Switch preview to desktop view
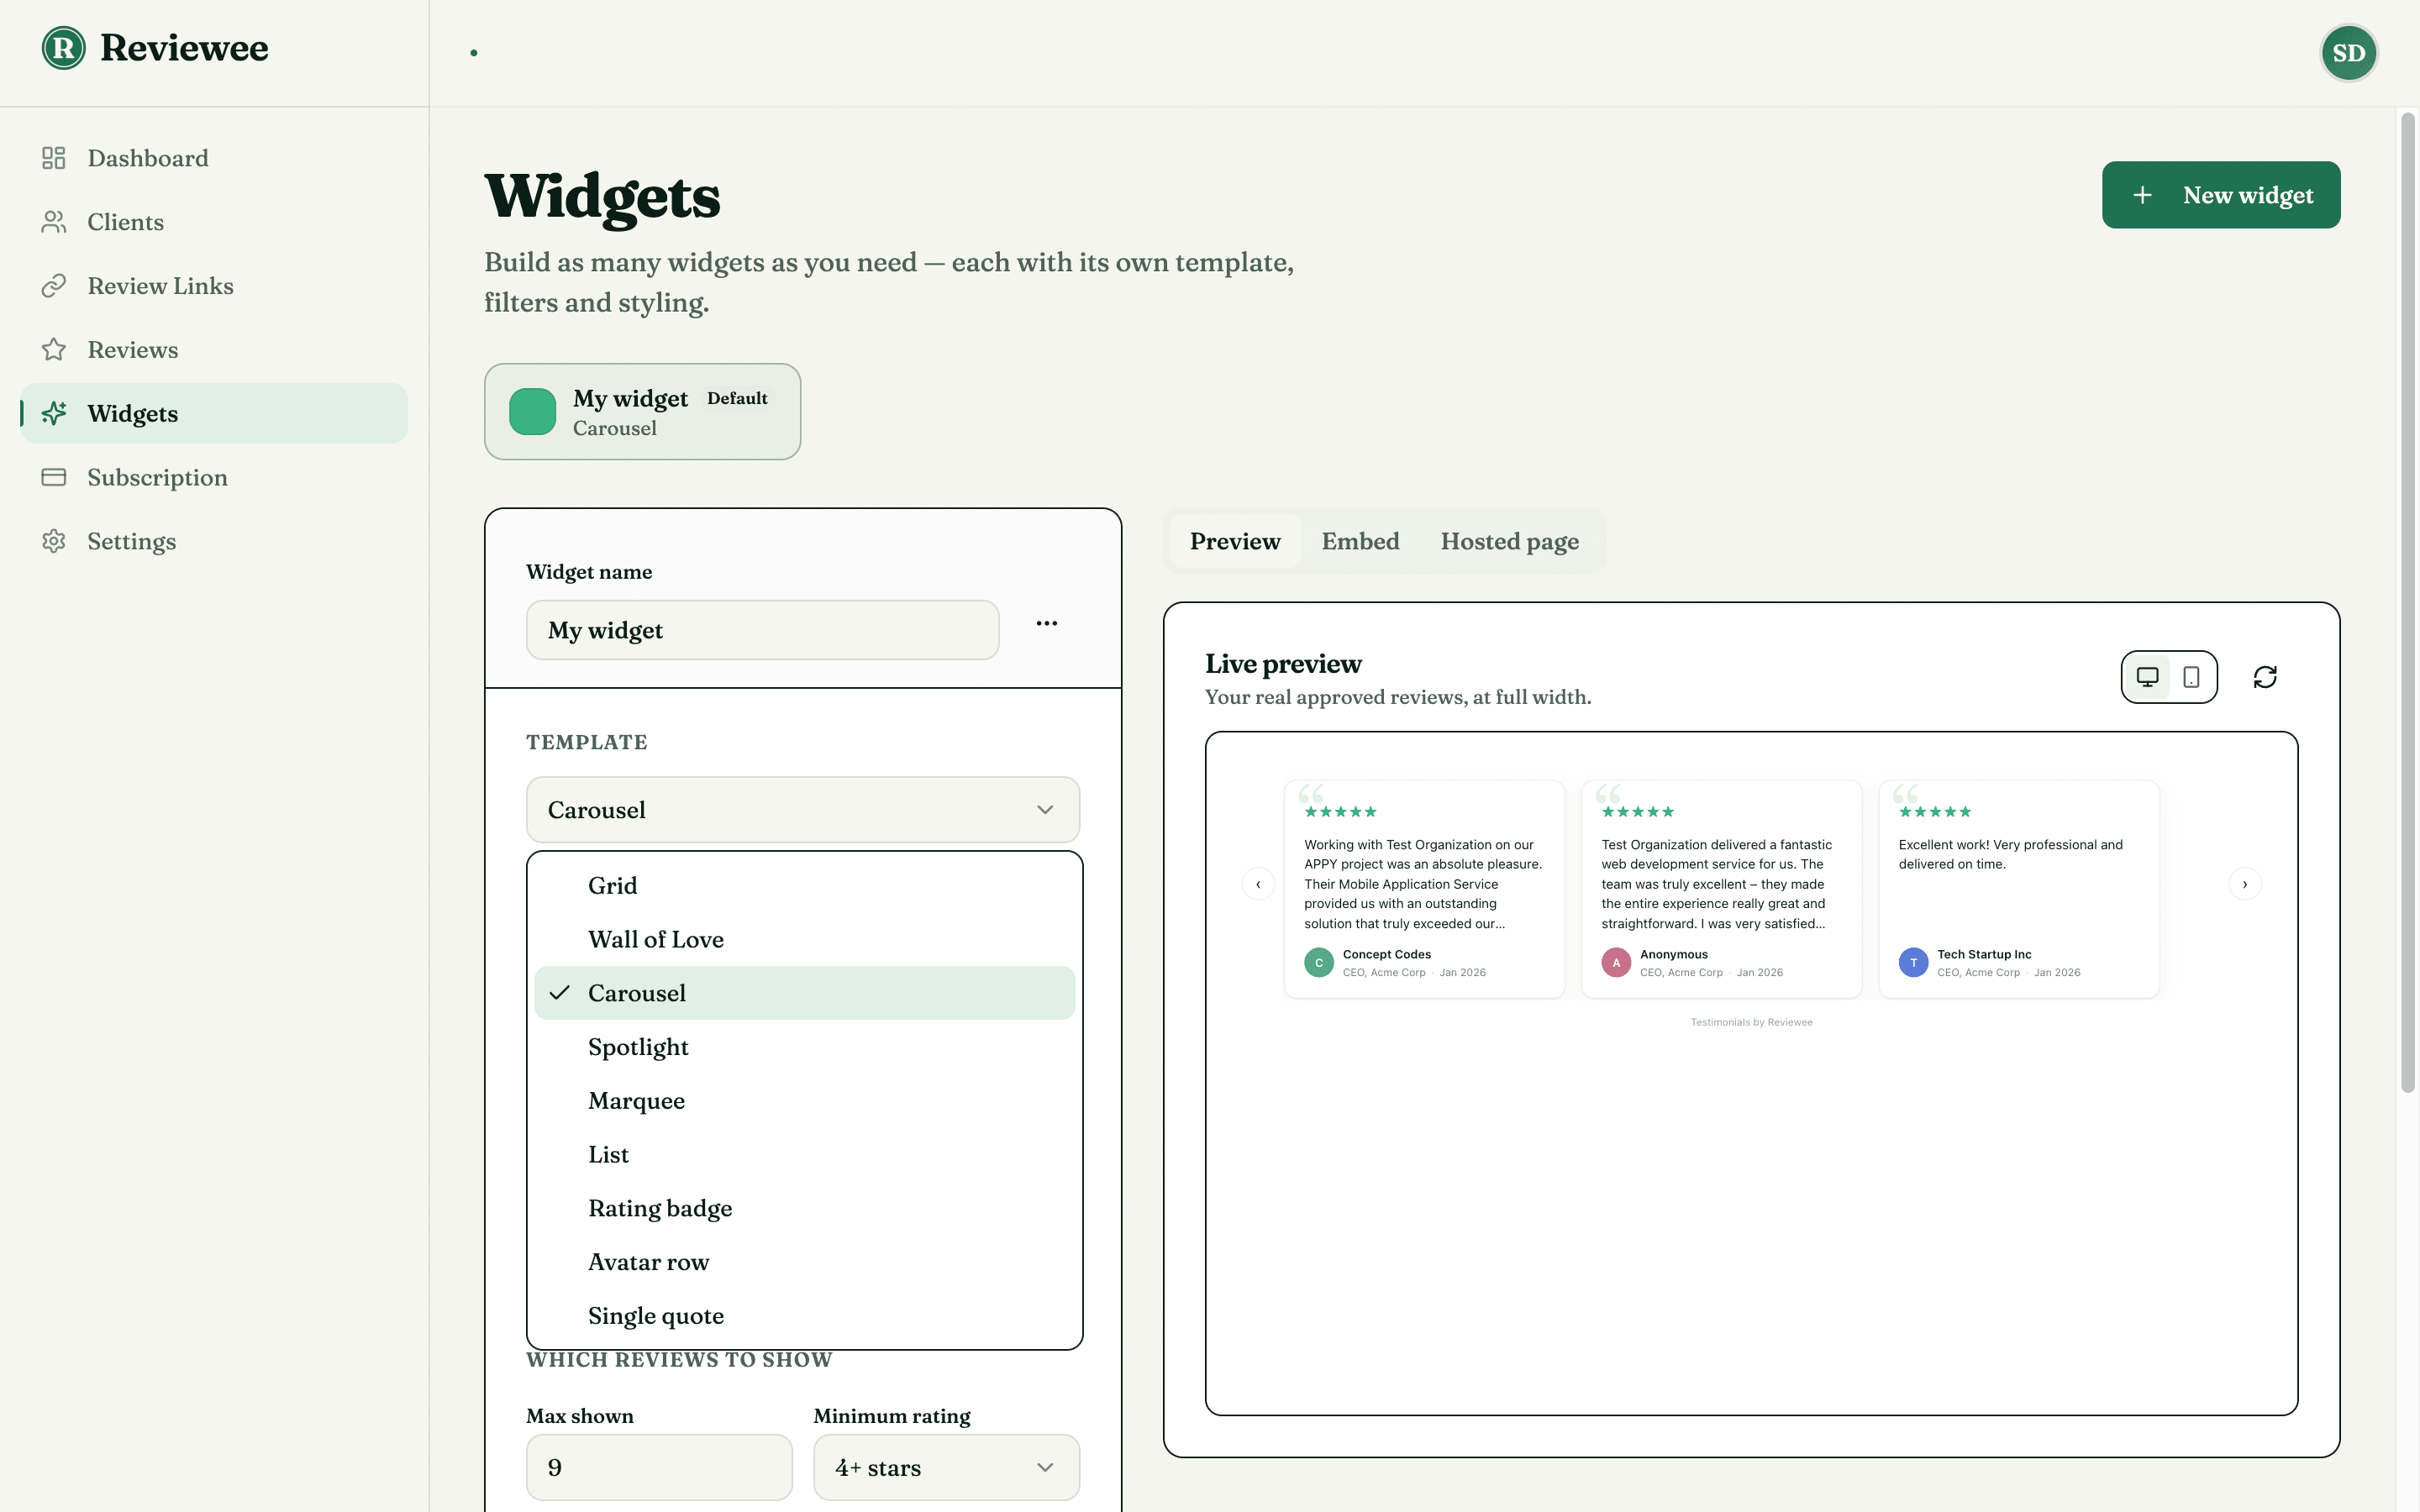Screen dimensions: 2420x1512 2147,677
